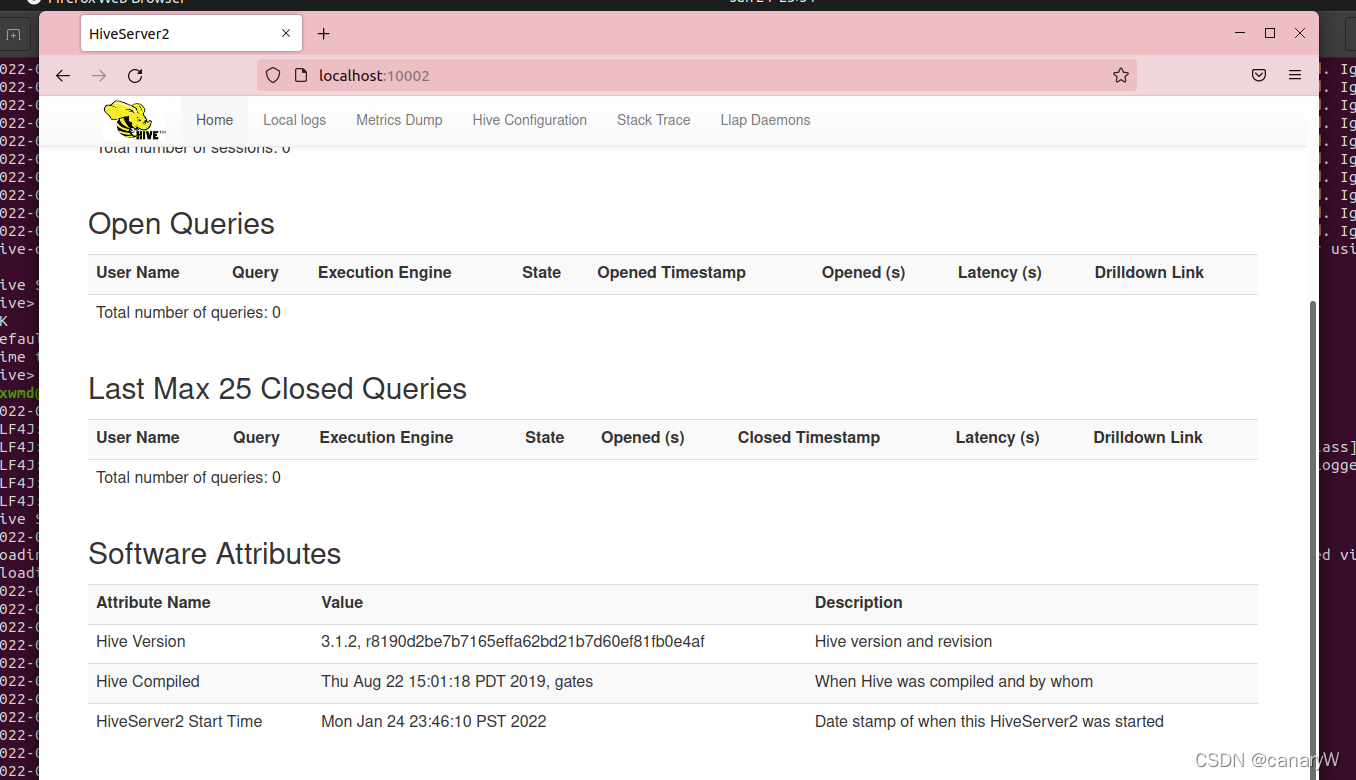Screen dimensions: 1356x780
Task: Click the 3.1.2 revision hash value
Action: [513, 642]
